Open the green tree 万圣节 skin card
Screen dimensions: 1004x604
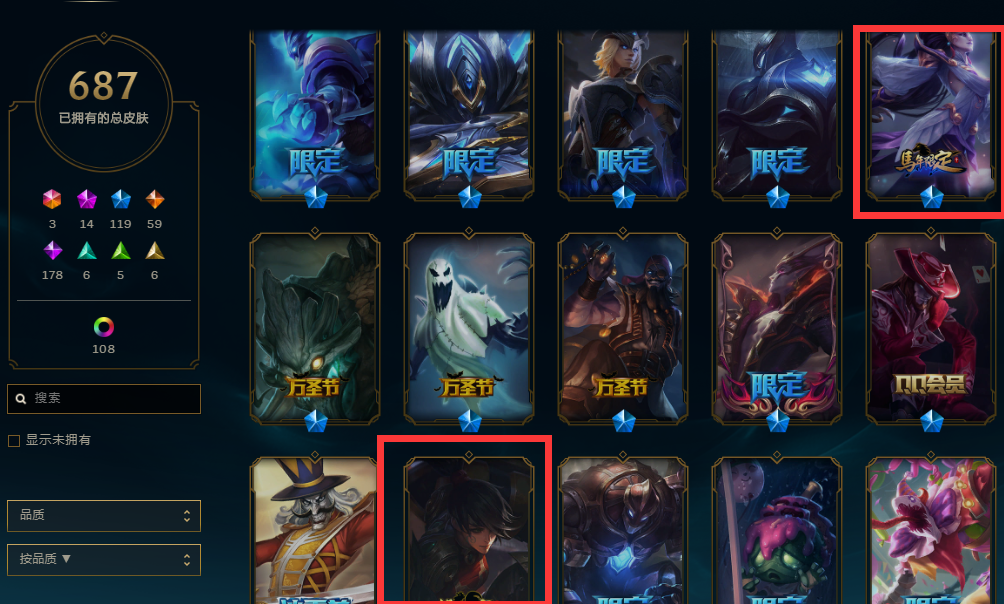click(315, 329)
